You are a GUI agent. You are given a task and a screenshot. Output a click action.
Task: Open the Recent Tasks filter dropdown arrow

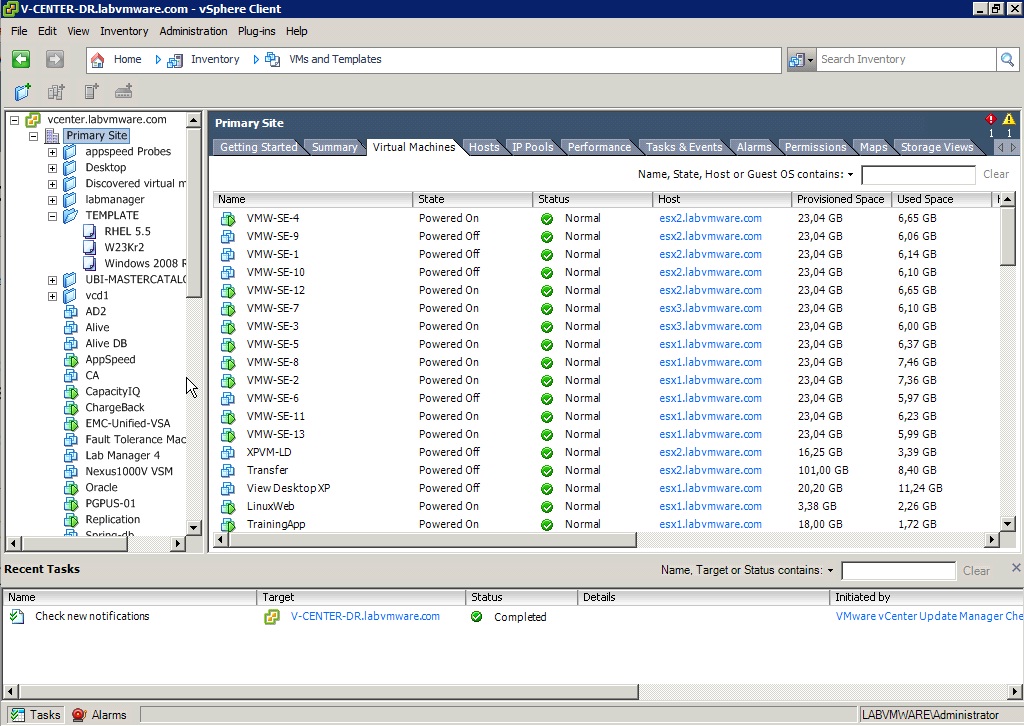(830, 571)
